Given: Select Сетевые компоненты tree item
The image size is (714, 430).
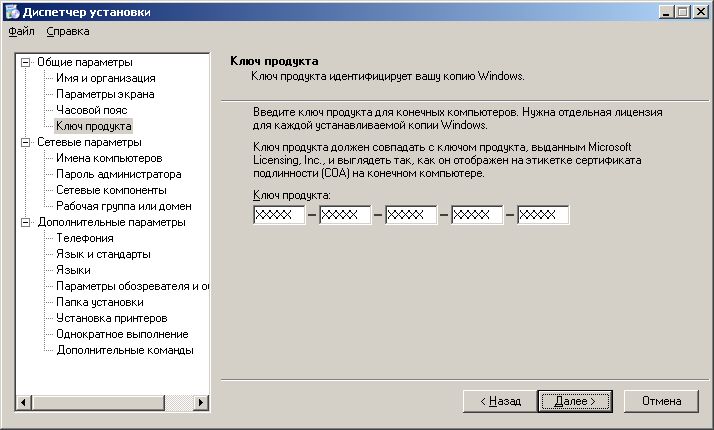Looking at the screenshot, I should click(x=111, y=190).
